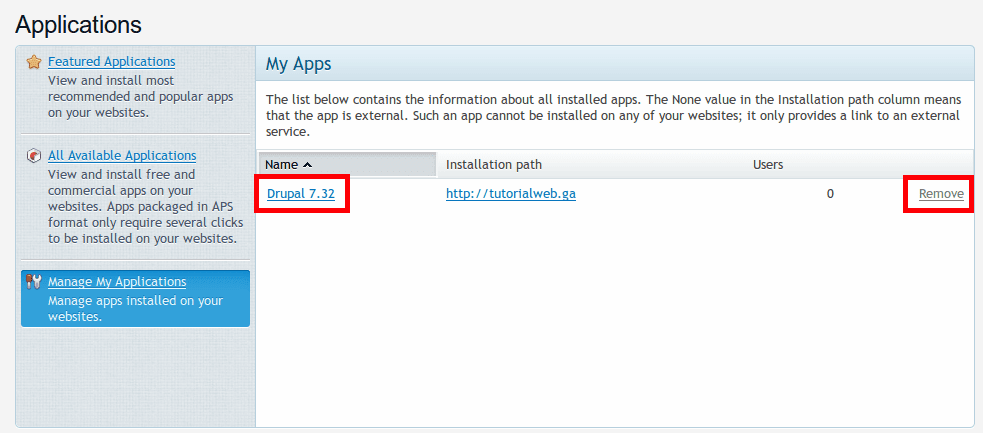Click the Featured Applications description text
983x433 pixels.
tap(140, 97)
